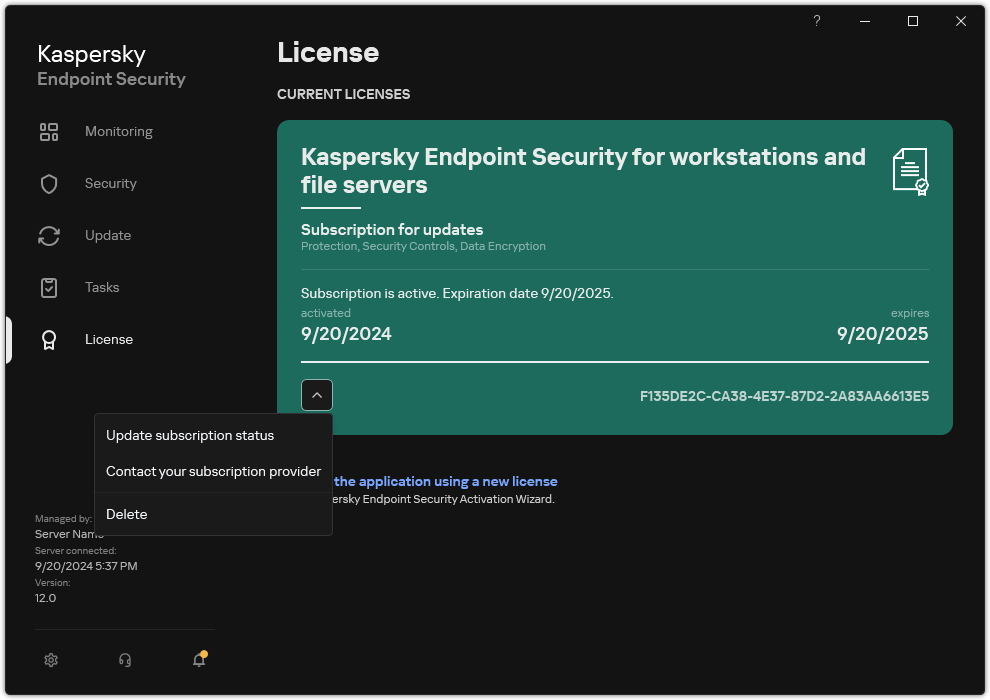The width and height of the screenshot is (990, 700).
Task: Select Contact your subscription provider
Action: pos(213,472)
